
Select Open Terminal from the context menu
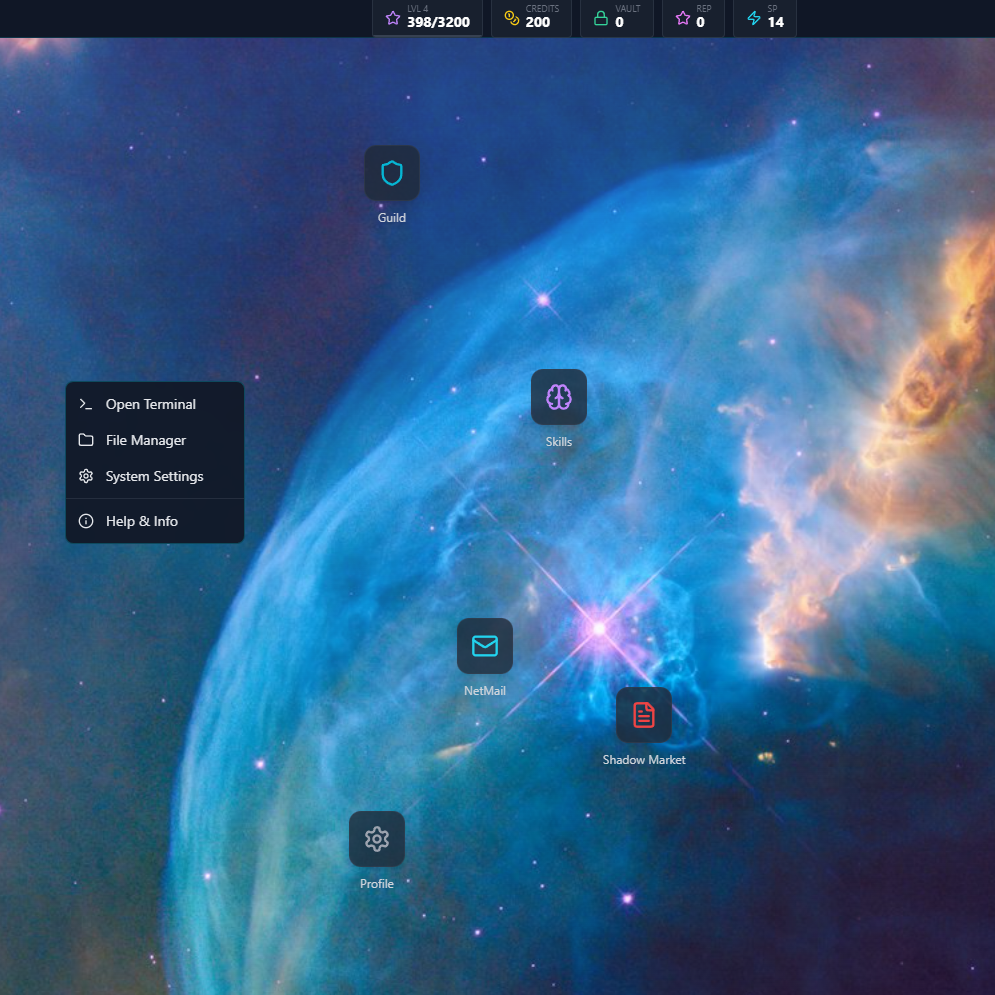(151, 404)
